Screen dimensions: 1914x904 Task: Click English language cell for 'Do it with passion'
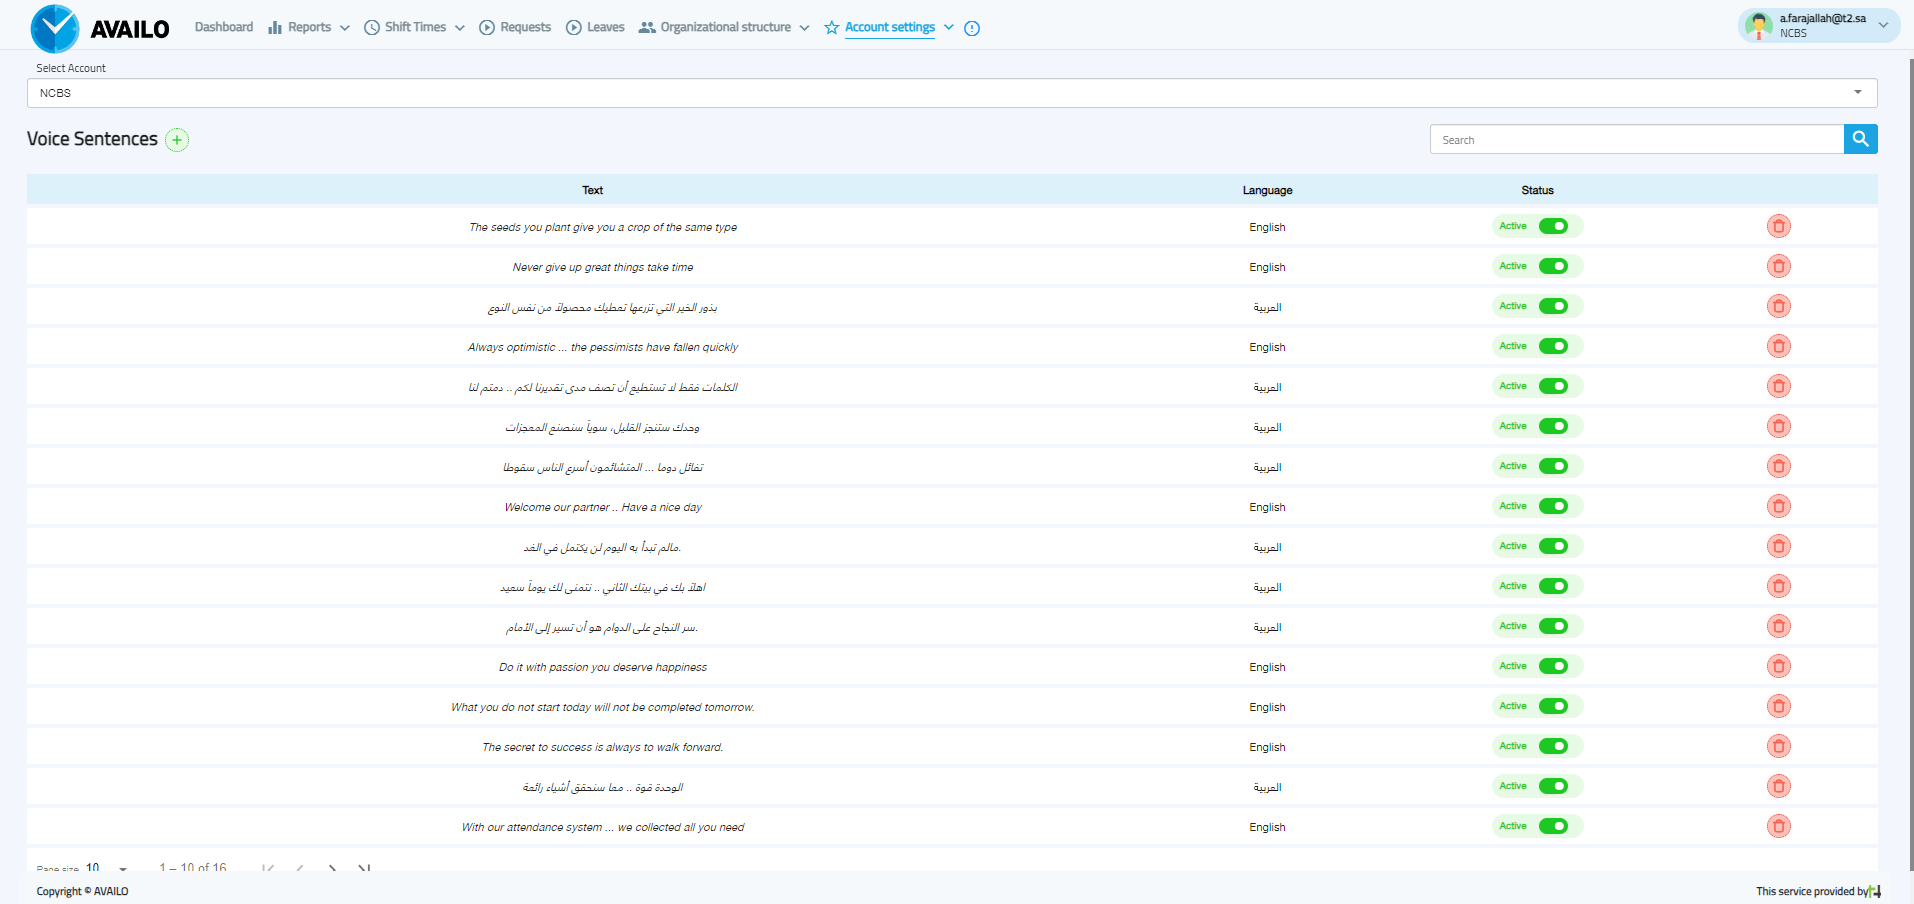1267,667
